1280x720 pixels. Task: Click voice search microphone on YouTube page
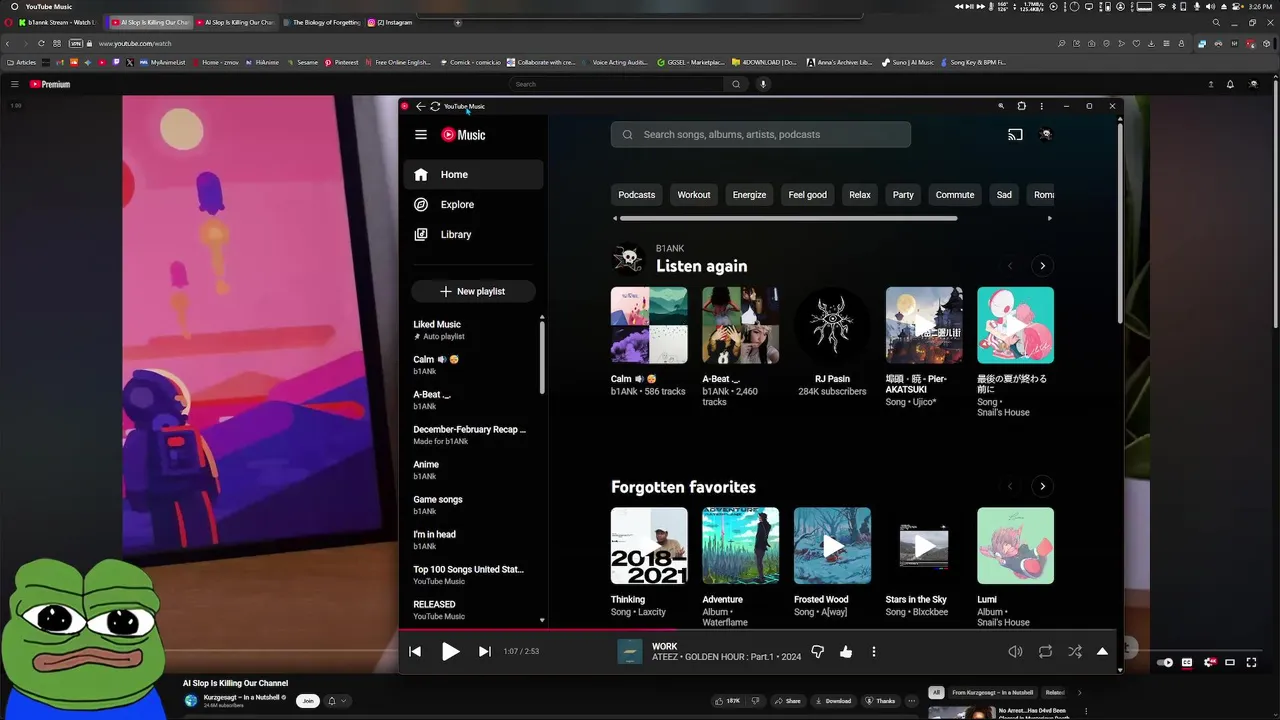(x=763, y=84)
